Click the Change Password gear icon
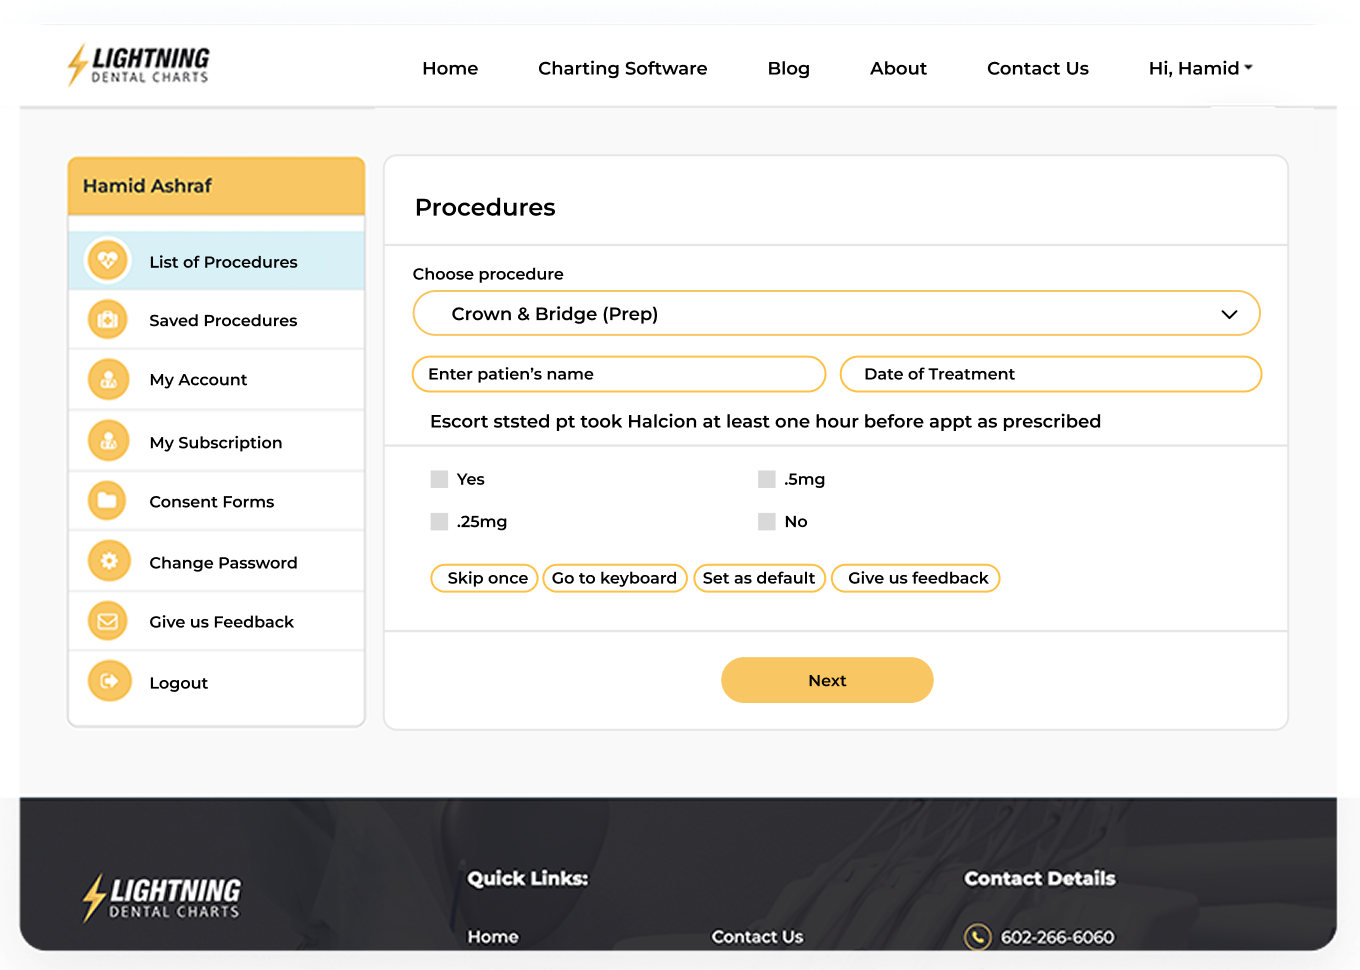The width and height of the screenshot is (1360, 970). tap(108, 561)
